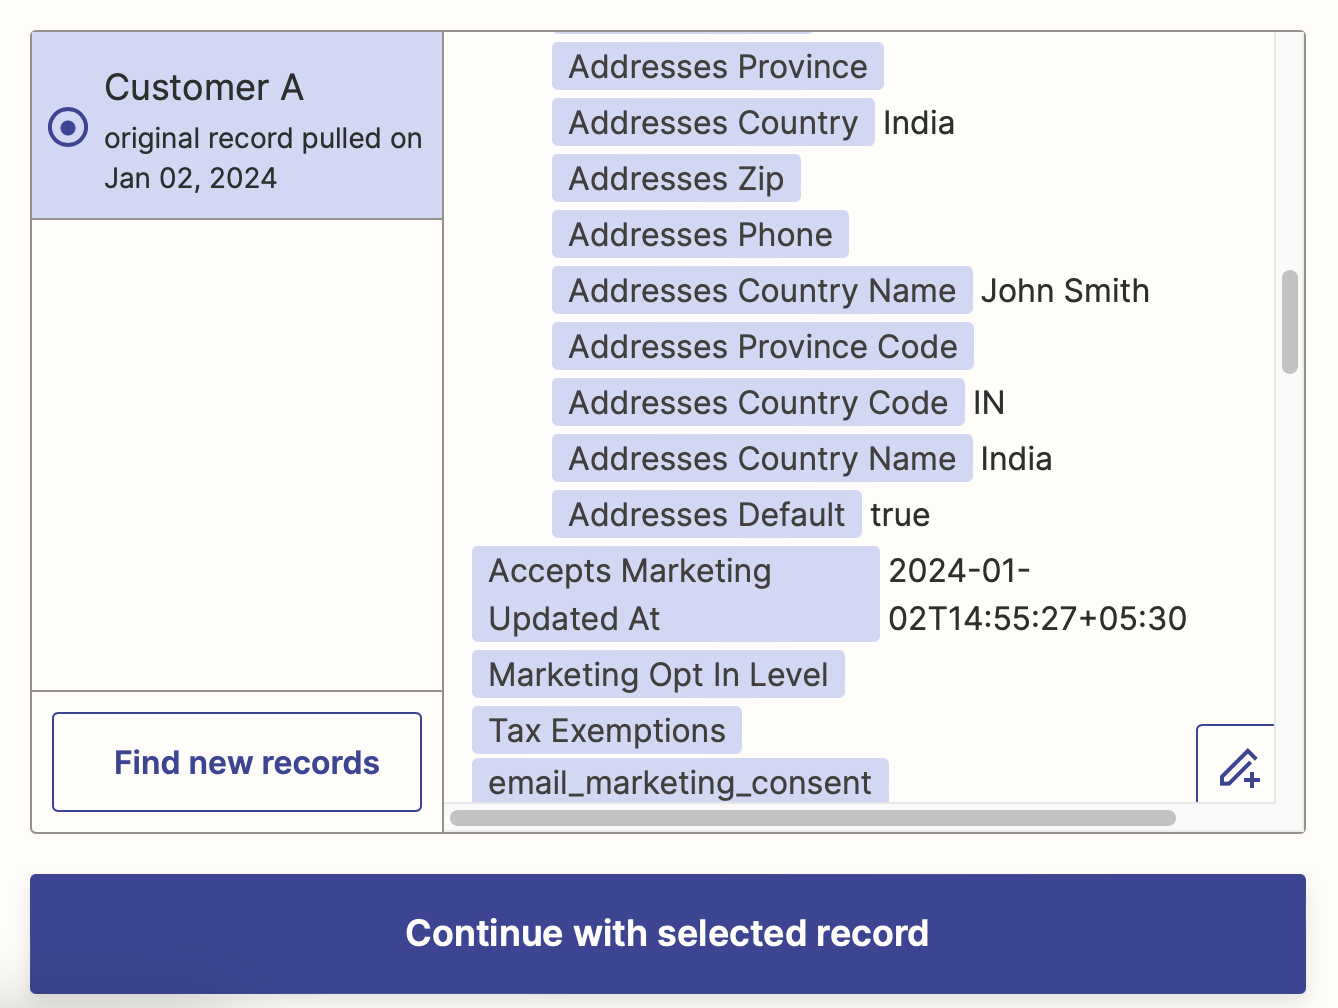This screenshot has height=1008, width=1338.
Task: Click the pencil edit icon
Action: tap(1238, 767)
